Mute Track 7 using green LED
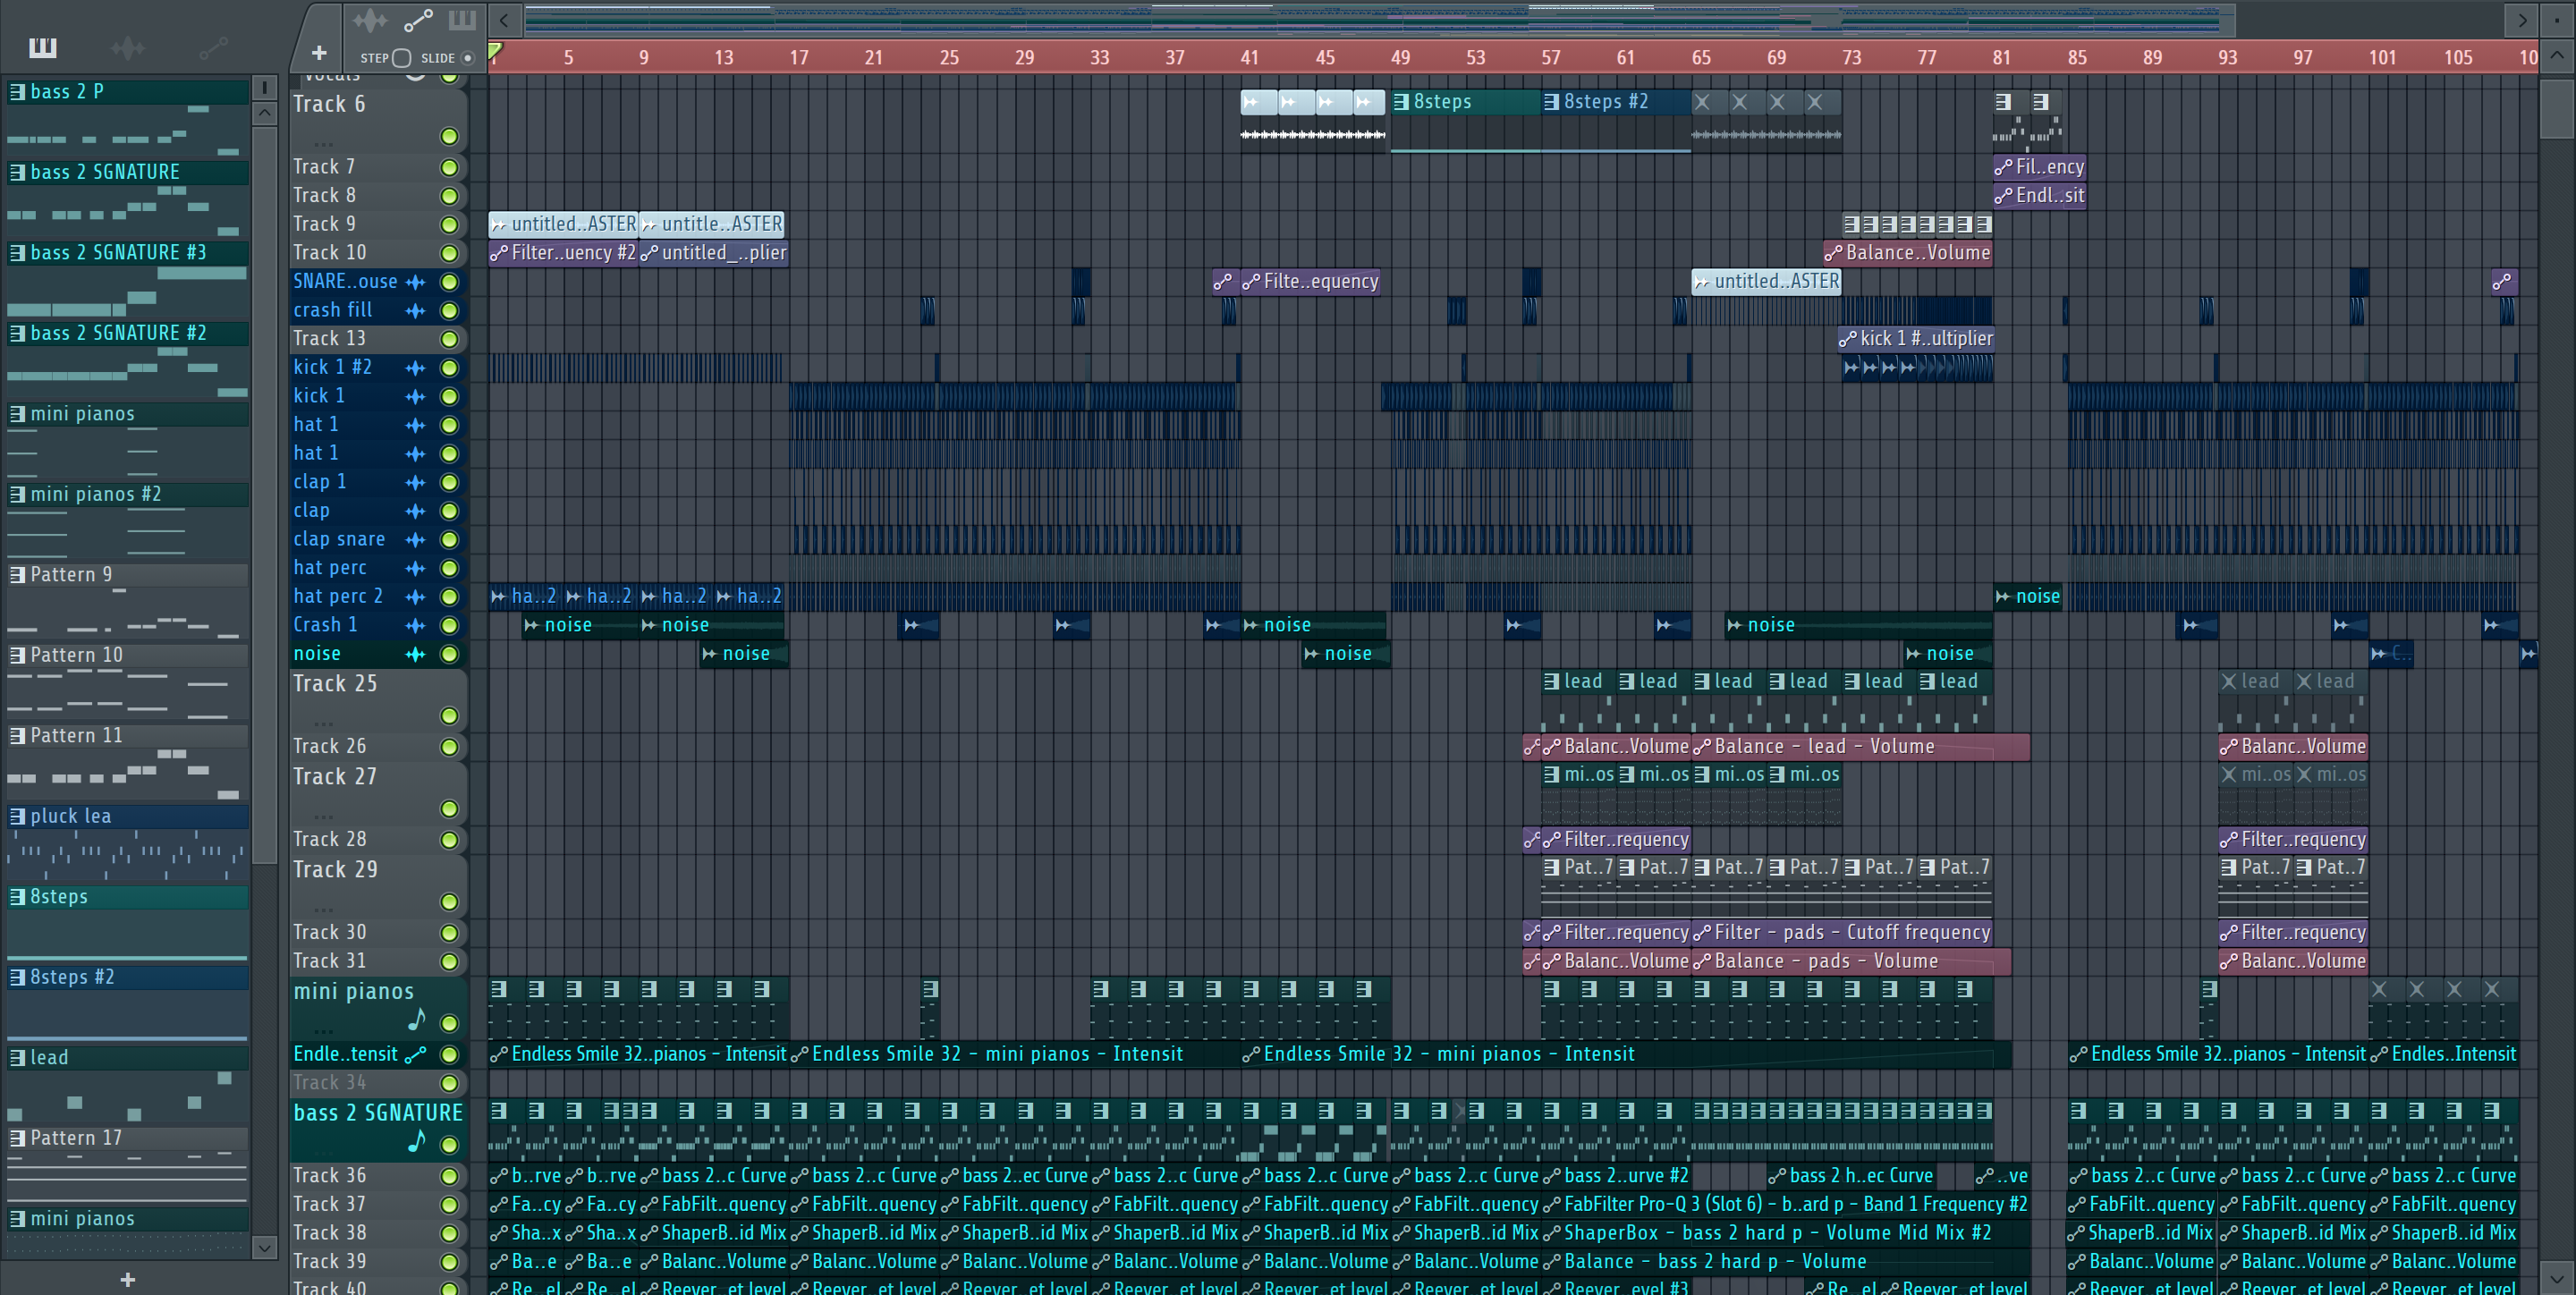Image resolution: width=2576 pixels, height=1295 pixels. pos(450,167)
